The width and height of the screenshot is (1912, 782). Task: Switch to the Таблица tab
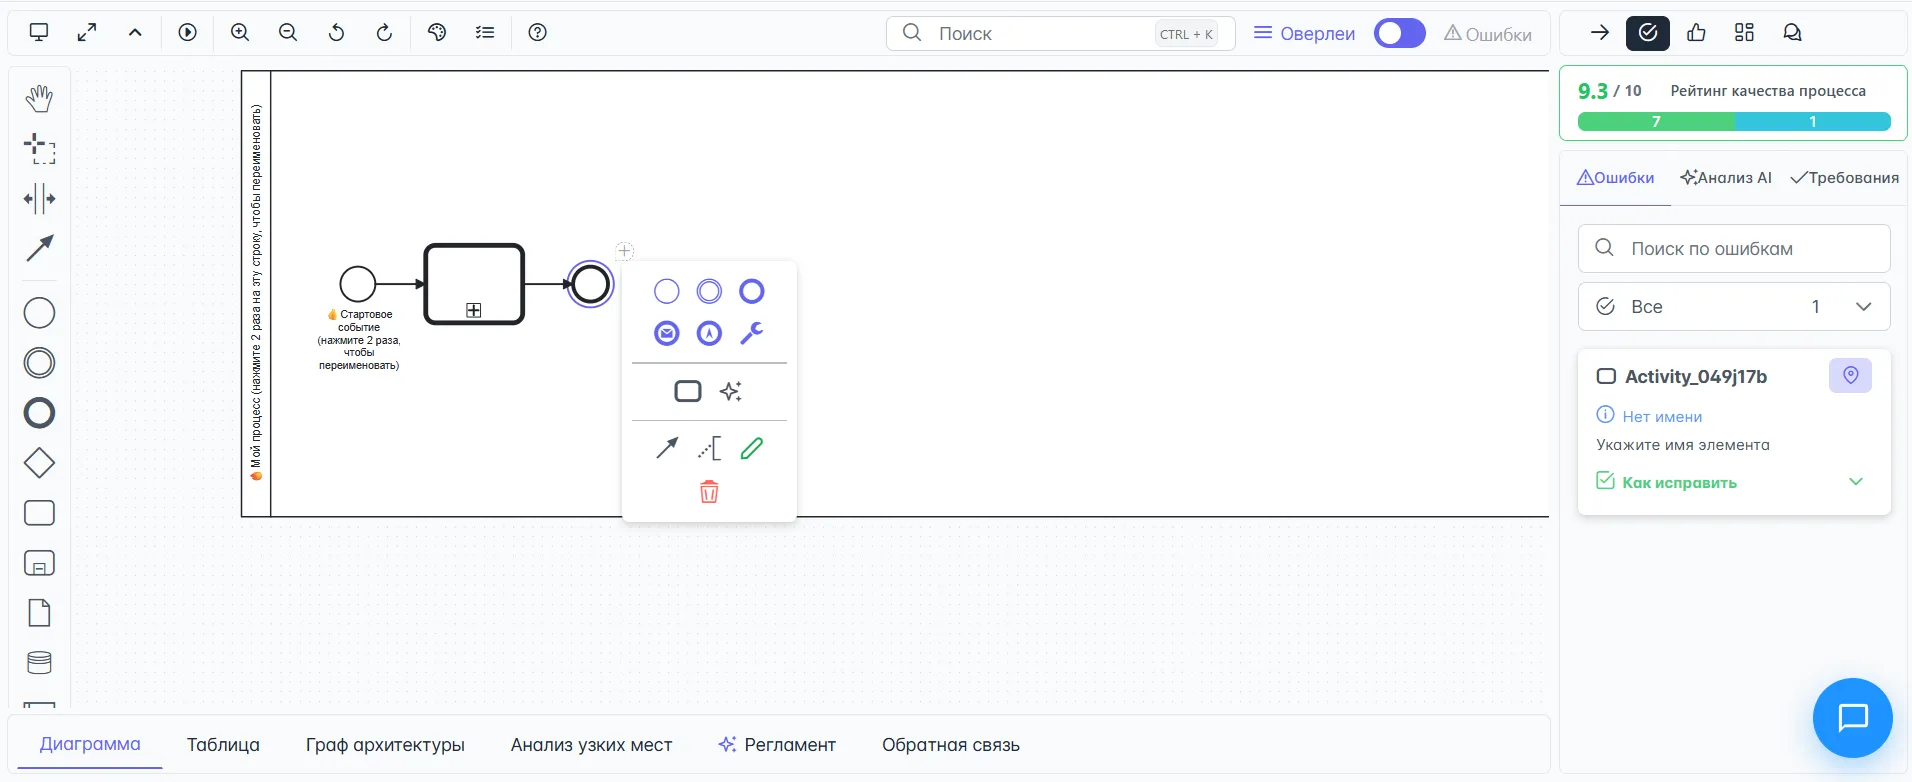click(223, 745)
